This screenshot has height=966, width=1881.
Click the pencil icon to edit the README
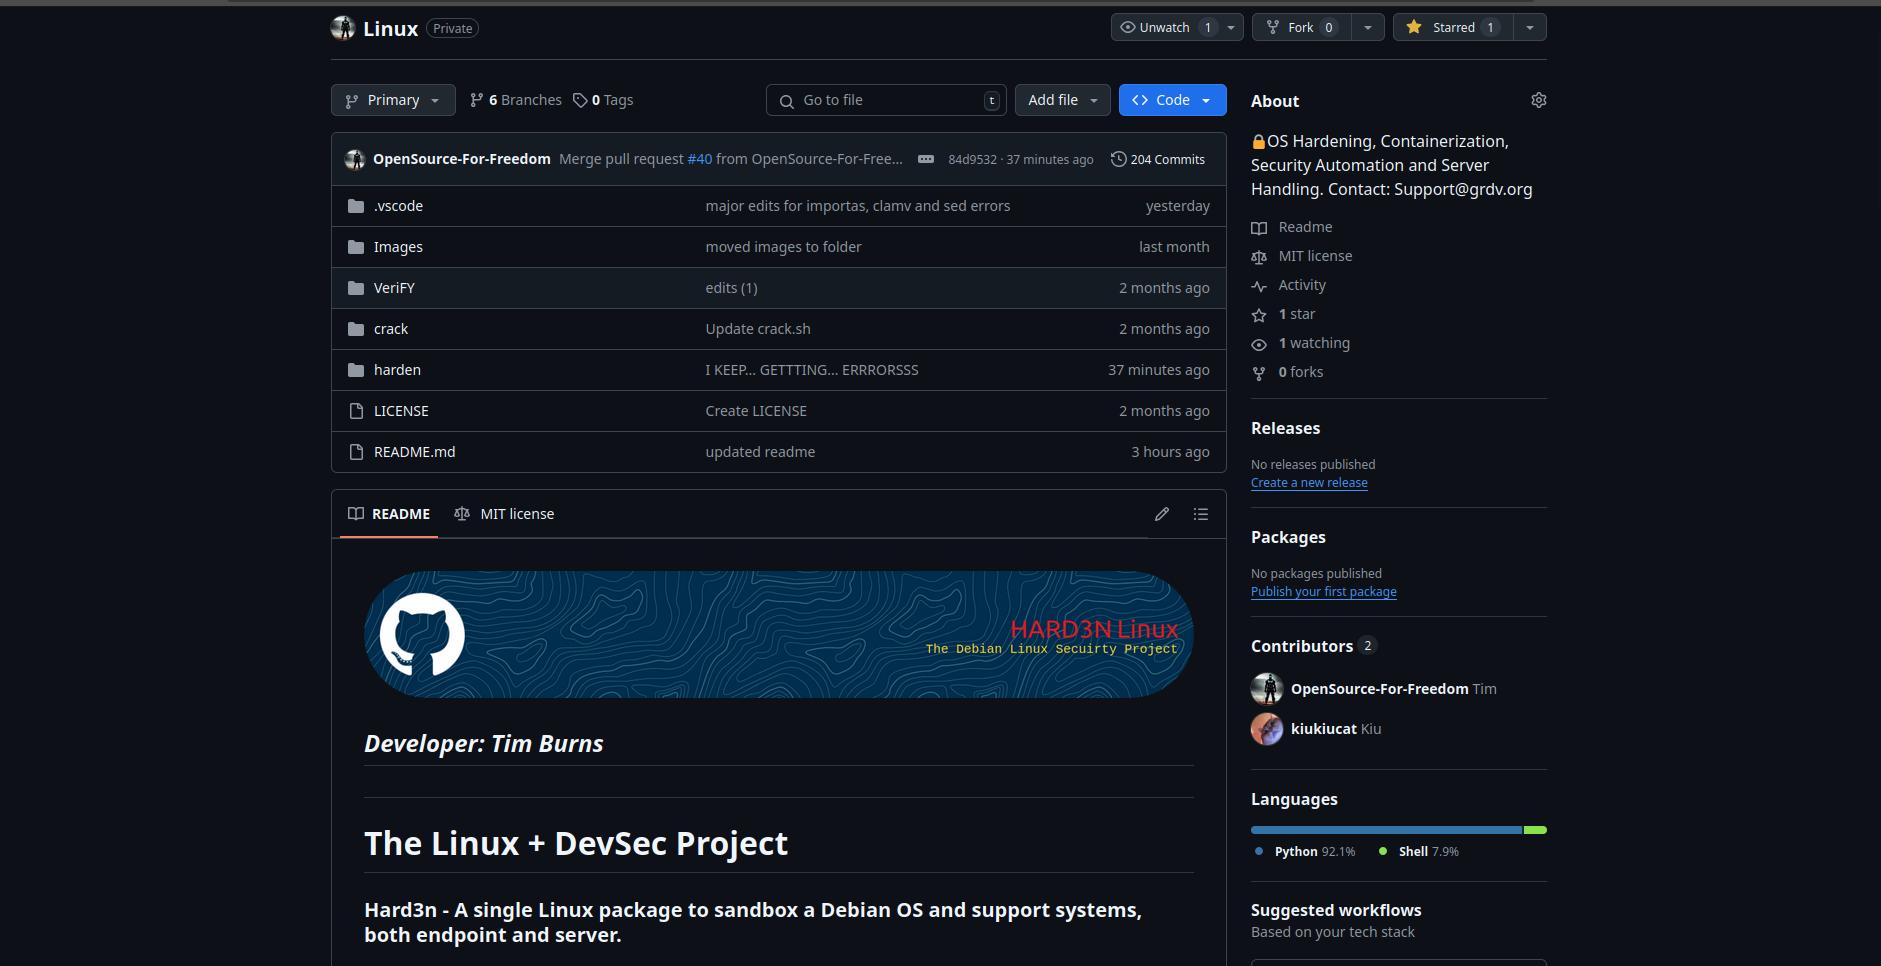click(1161, 513)
